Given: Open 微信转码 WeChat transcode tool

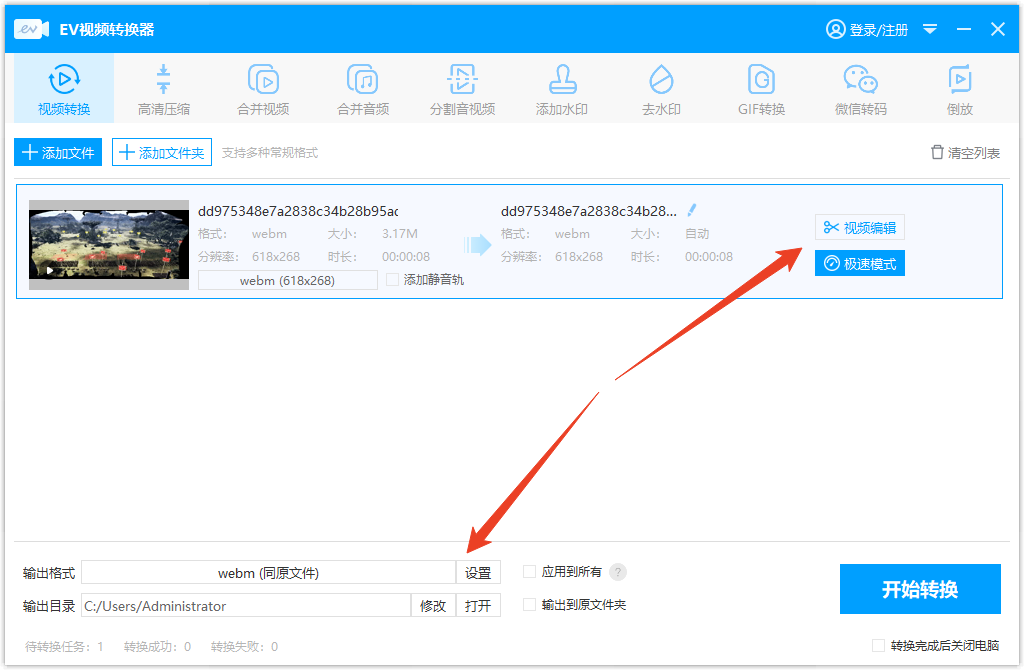Looking at the screenshot, I should click(x=861, y=89).
